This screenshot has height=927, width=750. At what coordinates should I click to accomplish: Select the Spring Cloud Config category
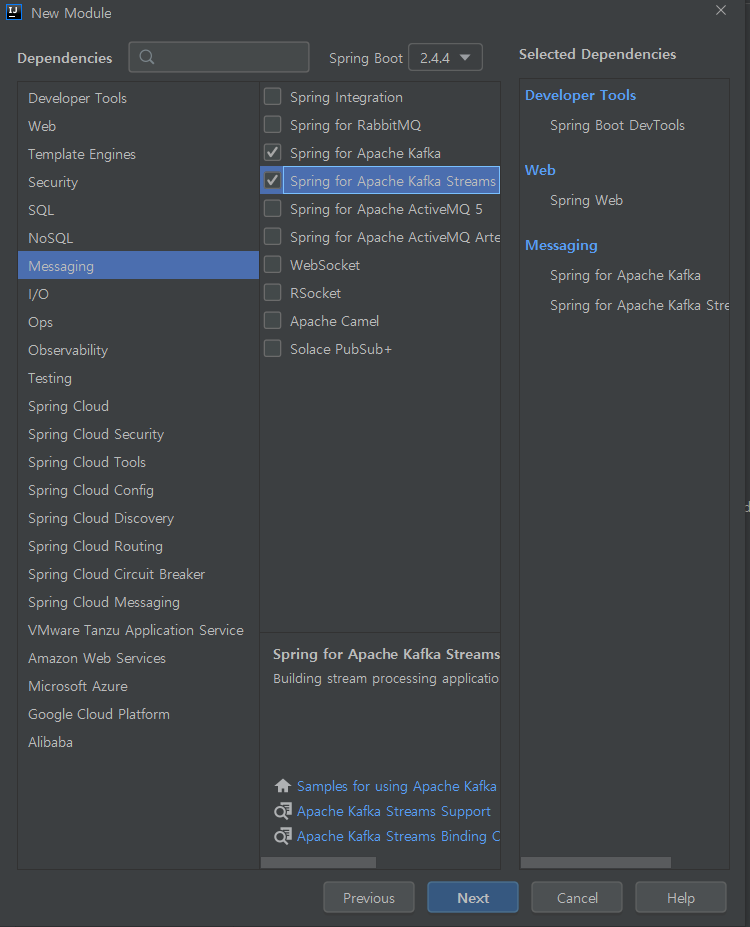pyautogui.click(x=138, y=490)
